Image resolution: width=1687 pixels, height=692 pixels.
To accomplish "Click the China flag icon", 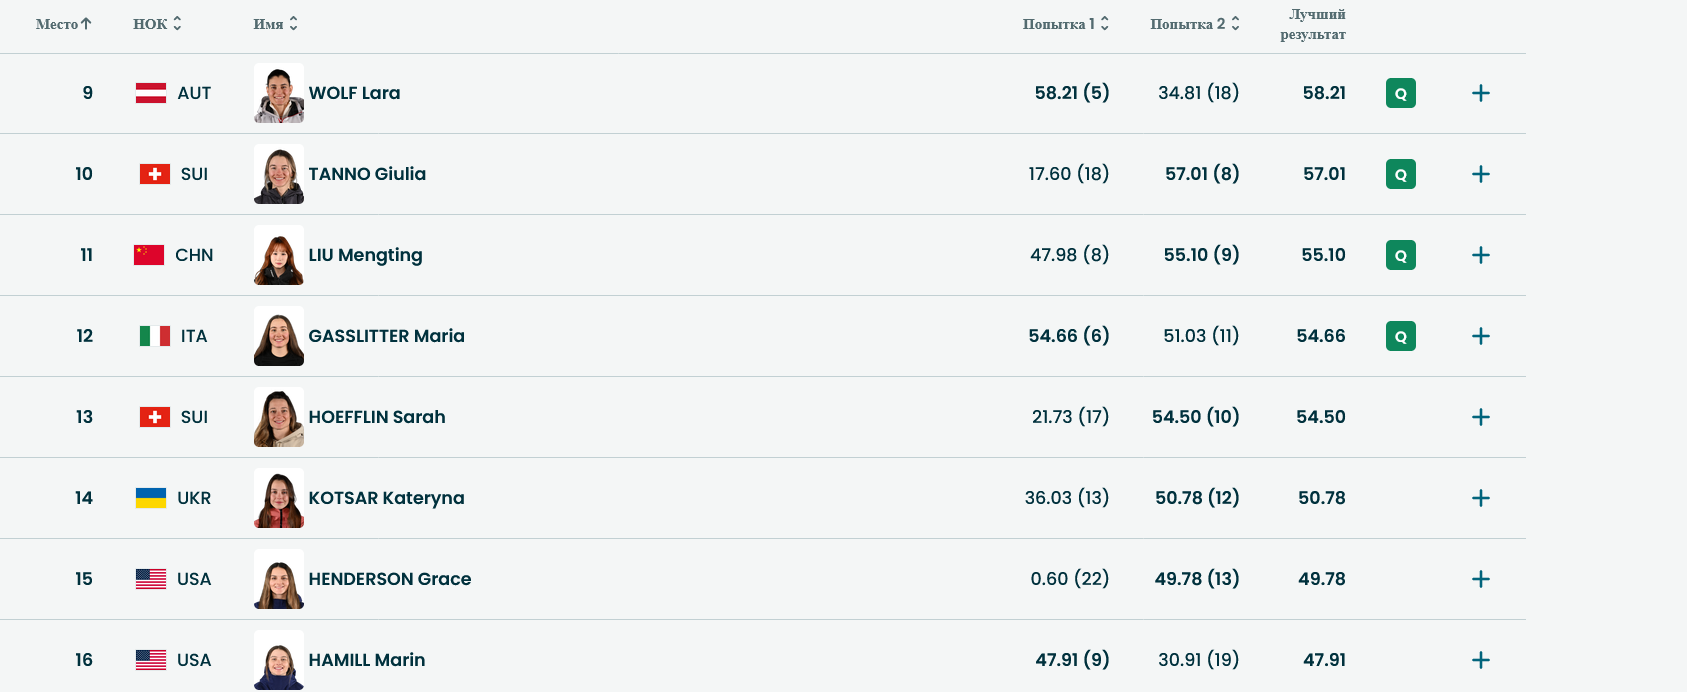I will point(149,255).
